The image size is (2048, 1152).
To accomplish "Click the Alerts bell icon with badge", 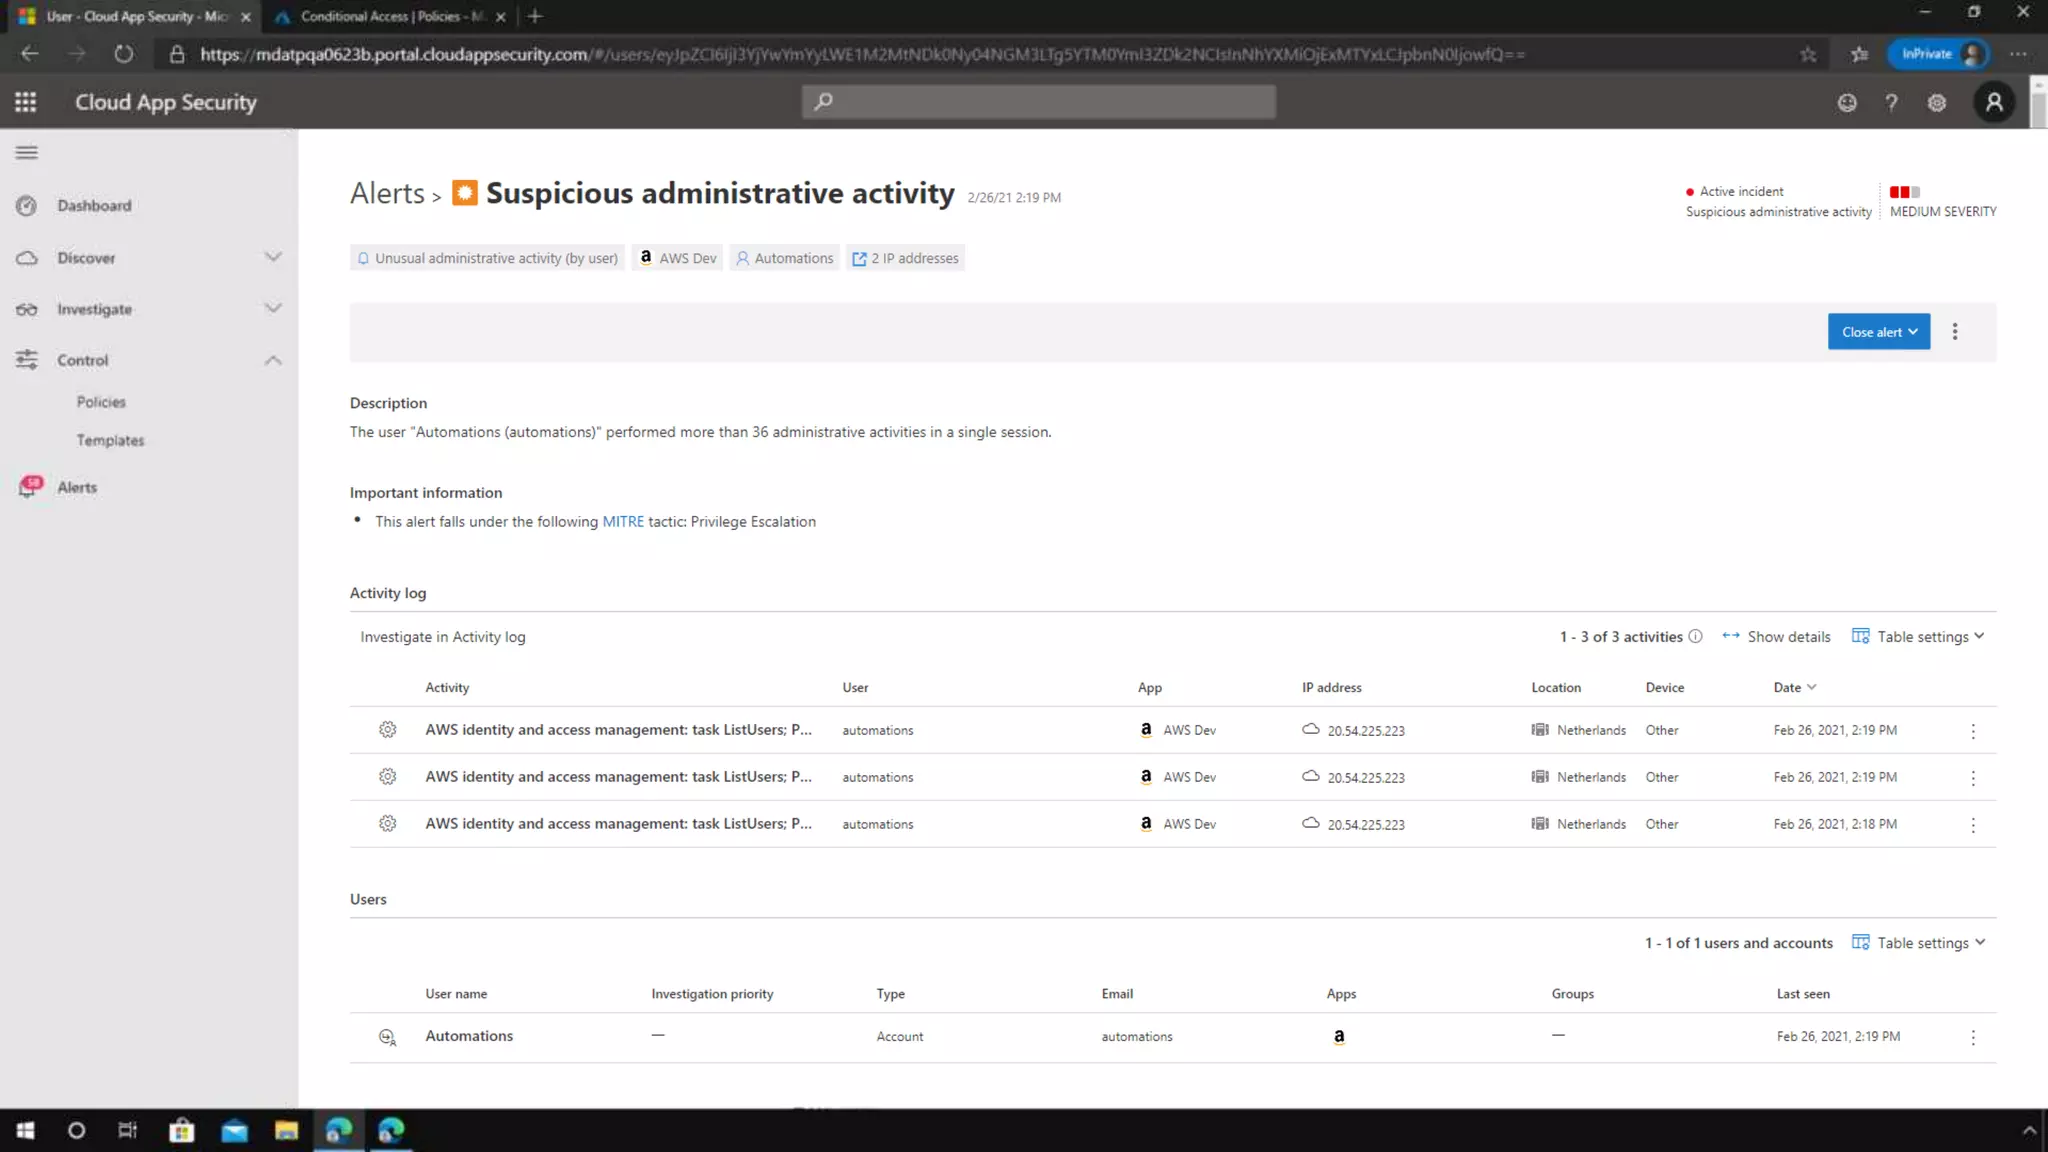I will click(x=30, y=487).
